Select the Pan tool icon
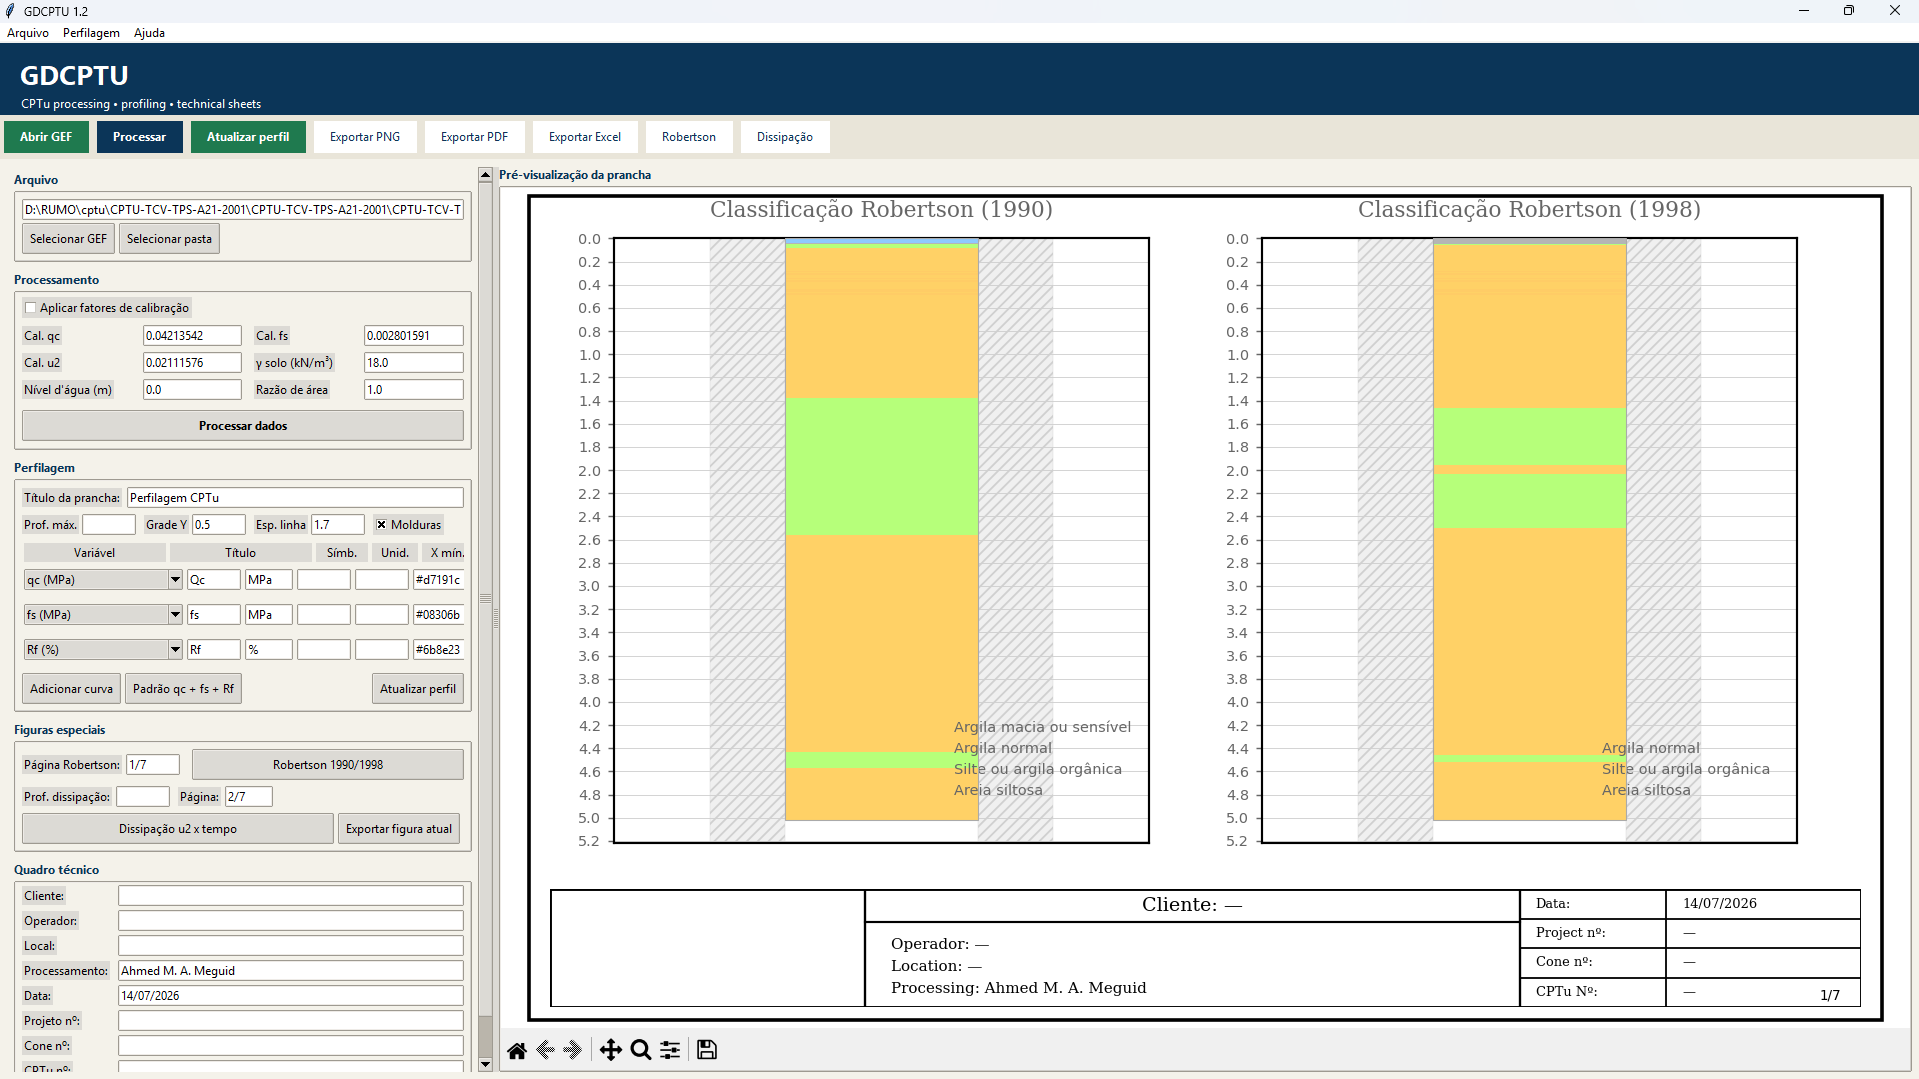This screenshot has height=1079, width=1919. point(610,1050)
